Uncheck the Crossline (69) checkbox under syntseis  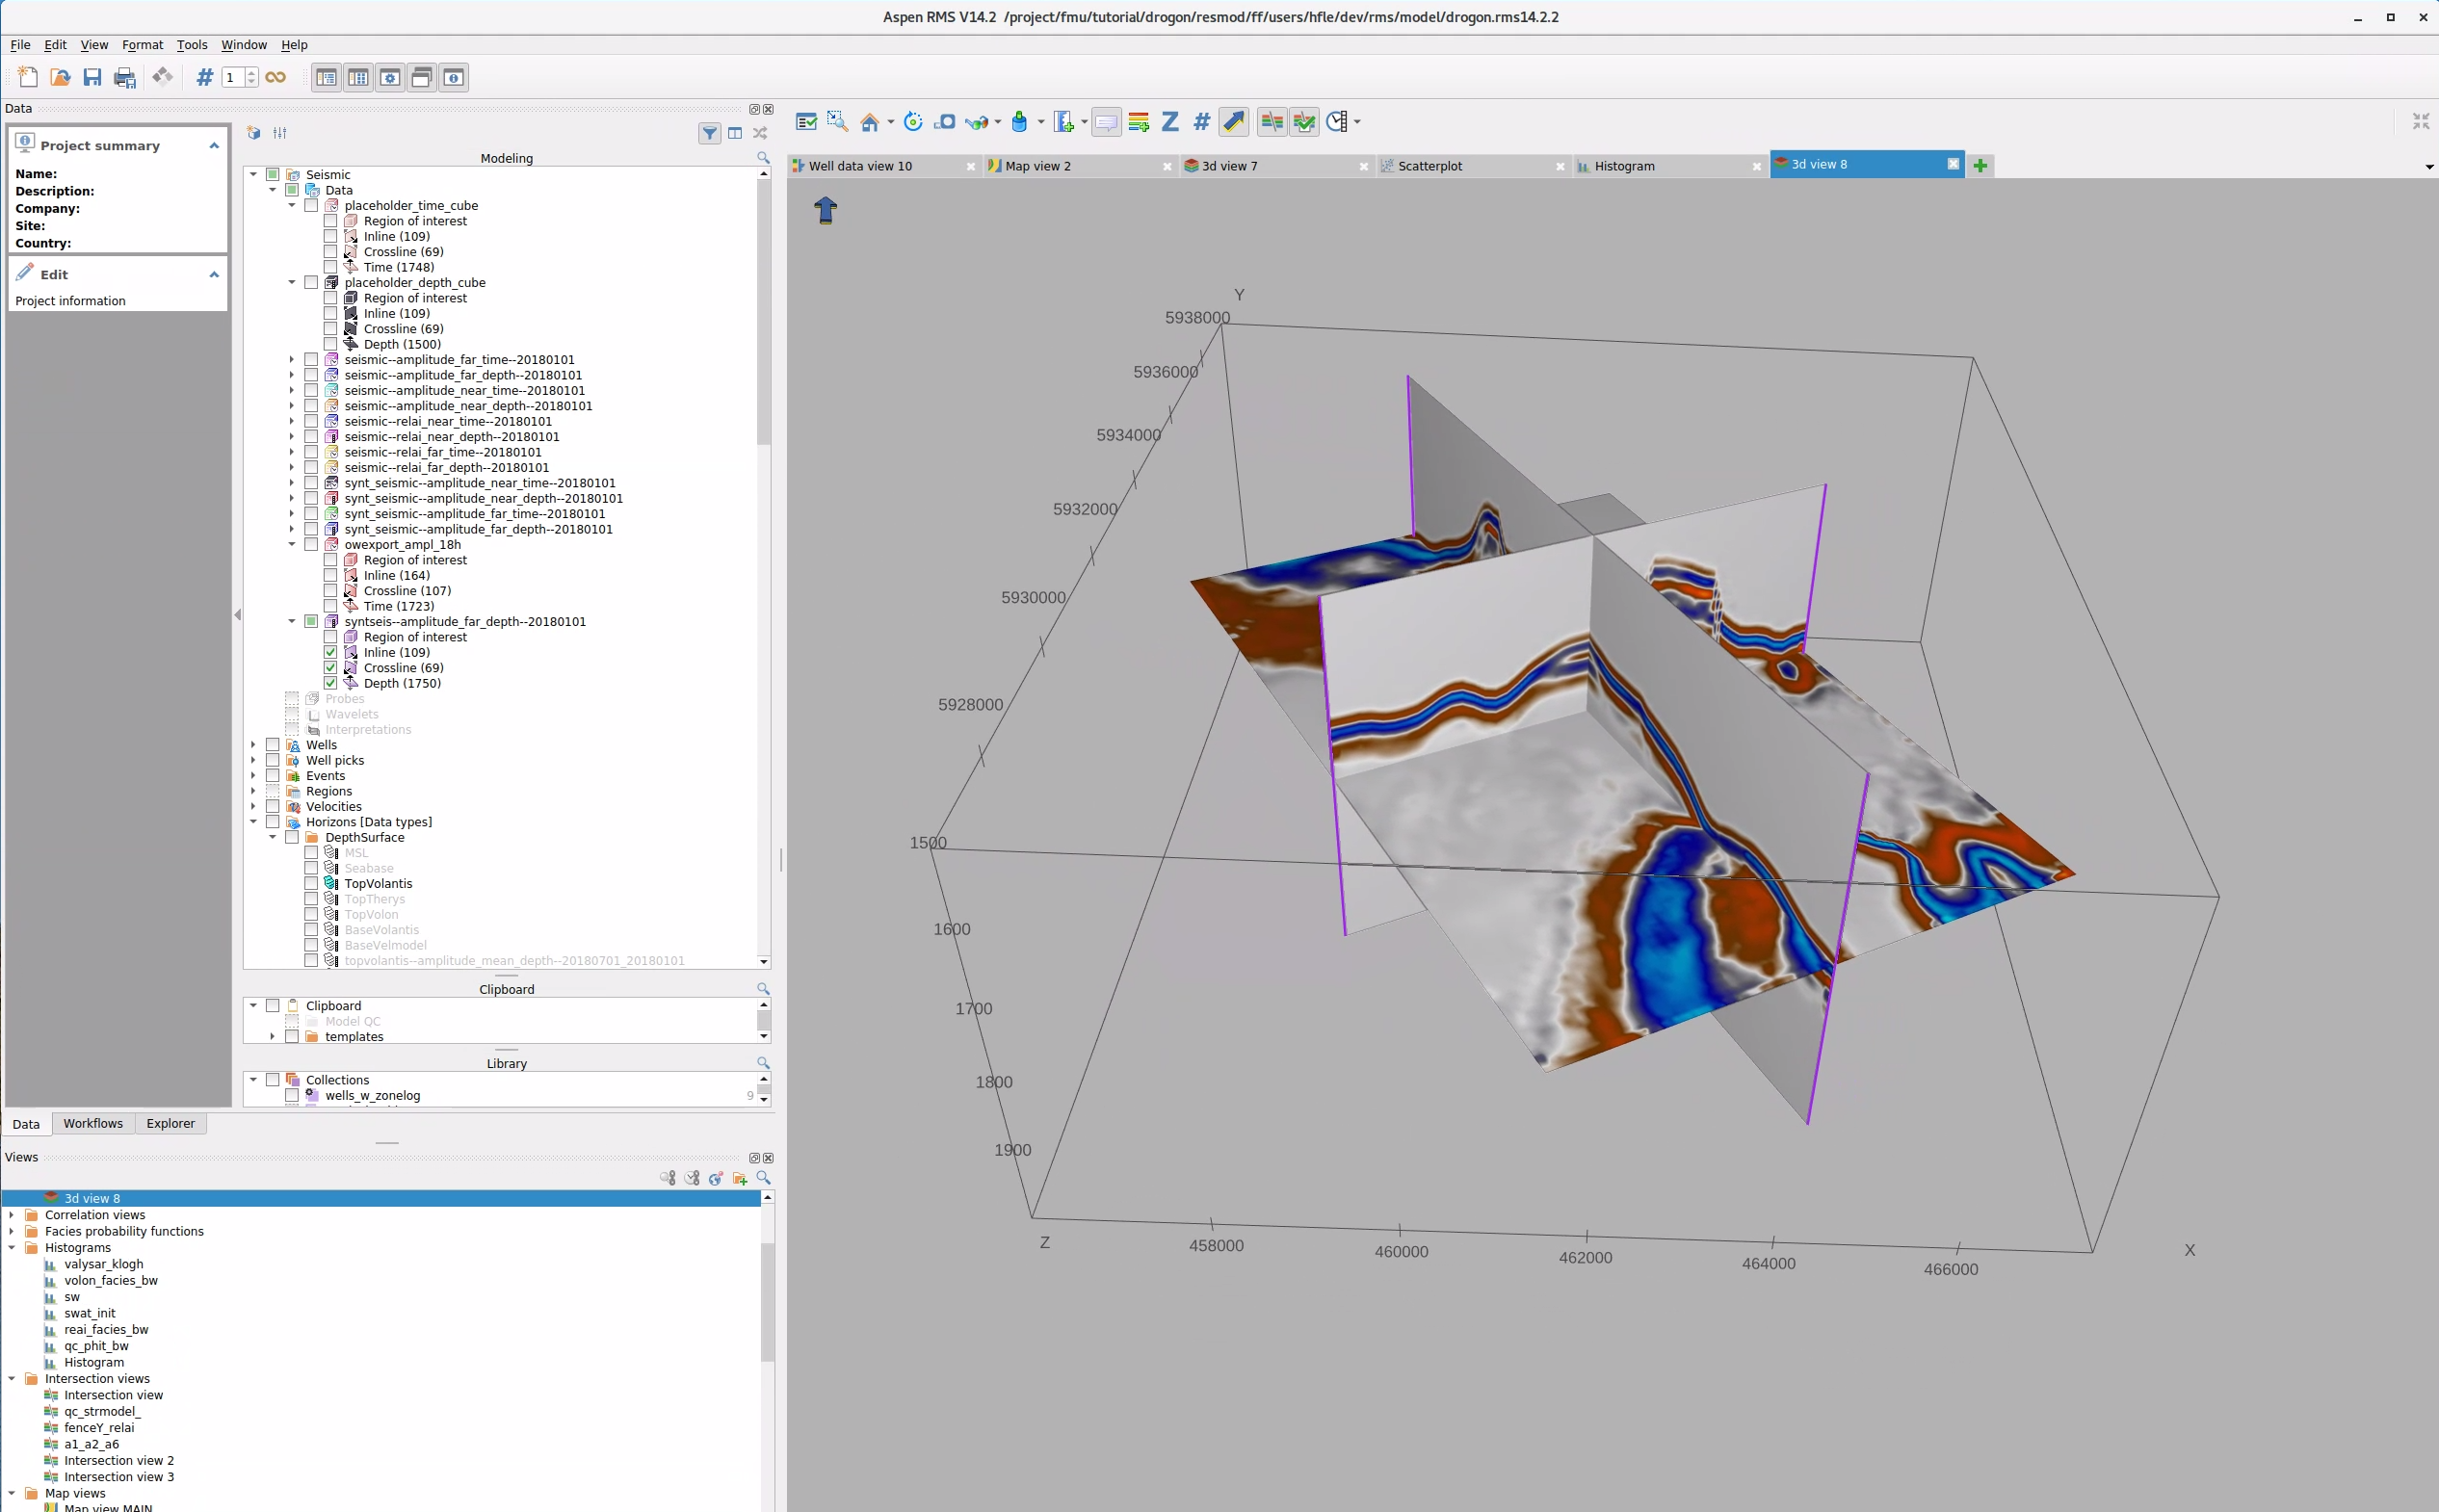coord(331,668)
